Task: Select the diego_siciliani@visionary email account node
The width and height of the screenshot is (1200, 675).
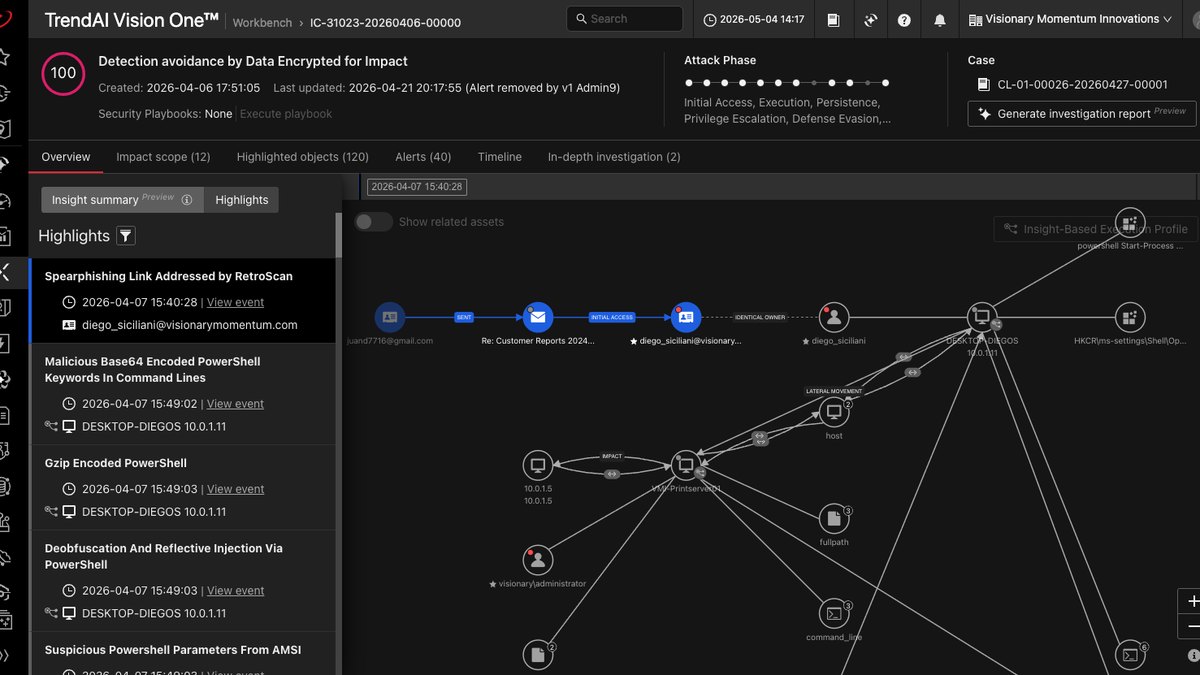Action: tap(686, 318)
